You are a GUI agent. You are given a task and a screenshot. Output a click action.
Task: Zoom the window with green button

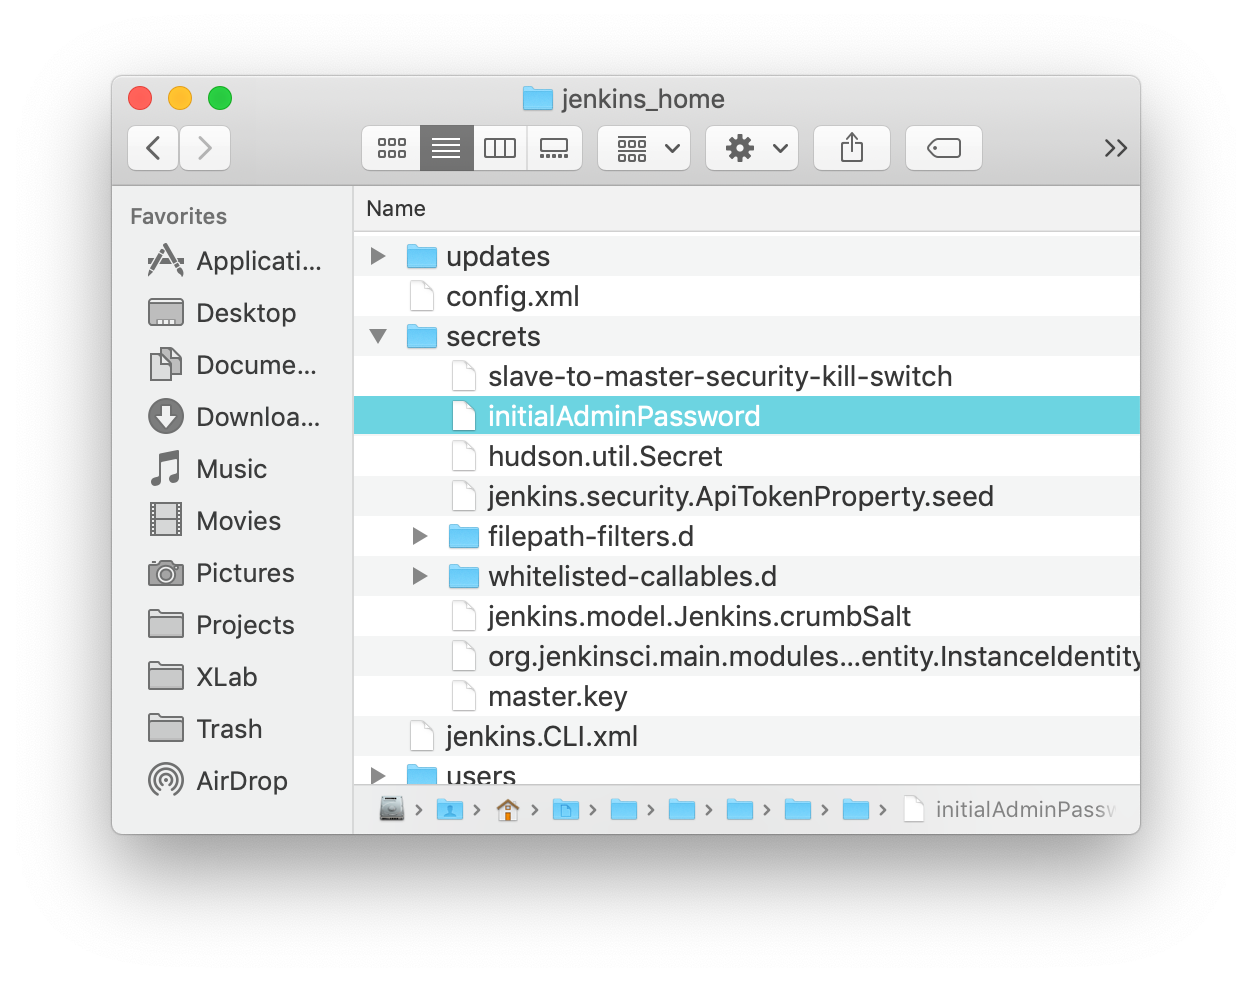220,98
